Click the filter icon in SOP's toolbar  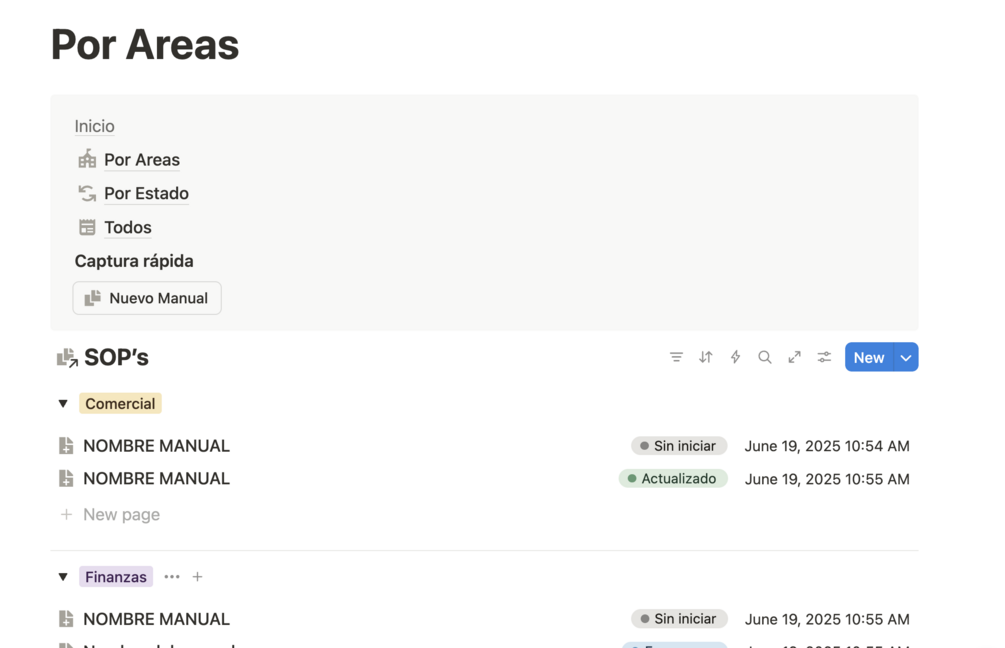676,357
